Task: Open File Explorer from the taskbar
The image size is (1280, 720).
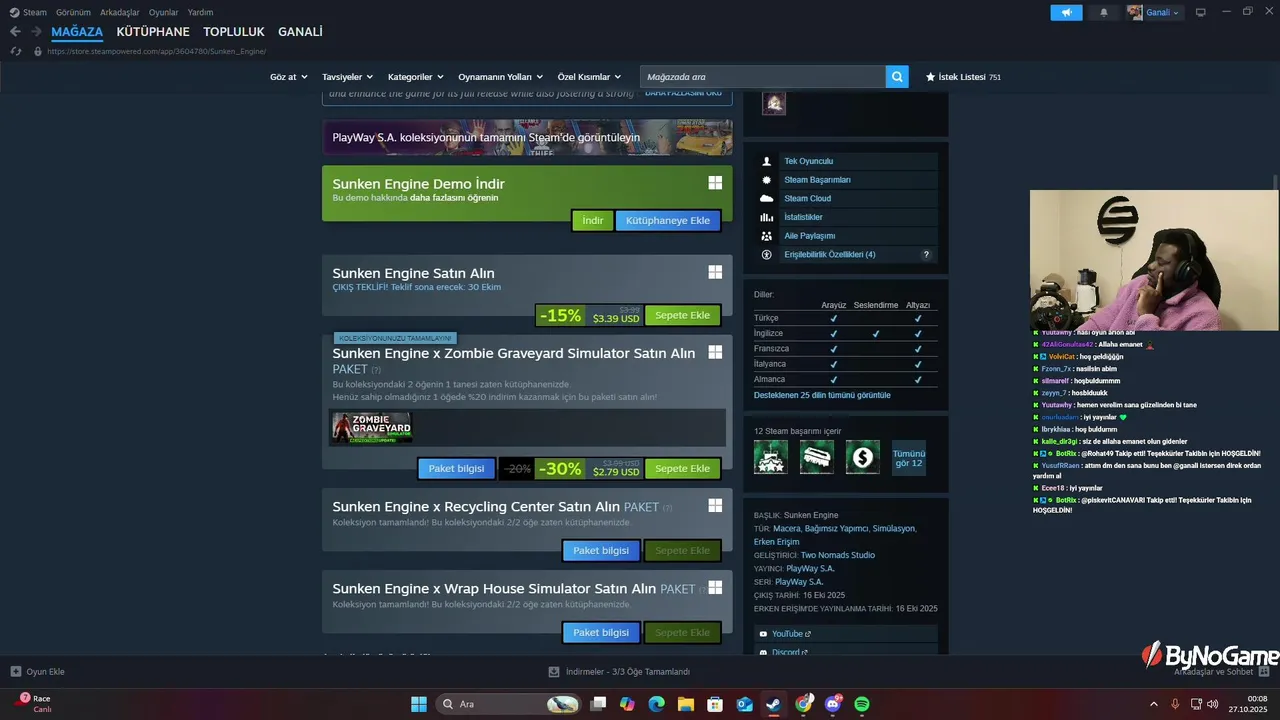Action: coord(686,704)
